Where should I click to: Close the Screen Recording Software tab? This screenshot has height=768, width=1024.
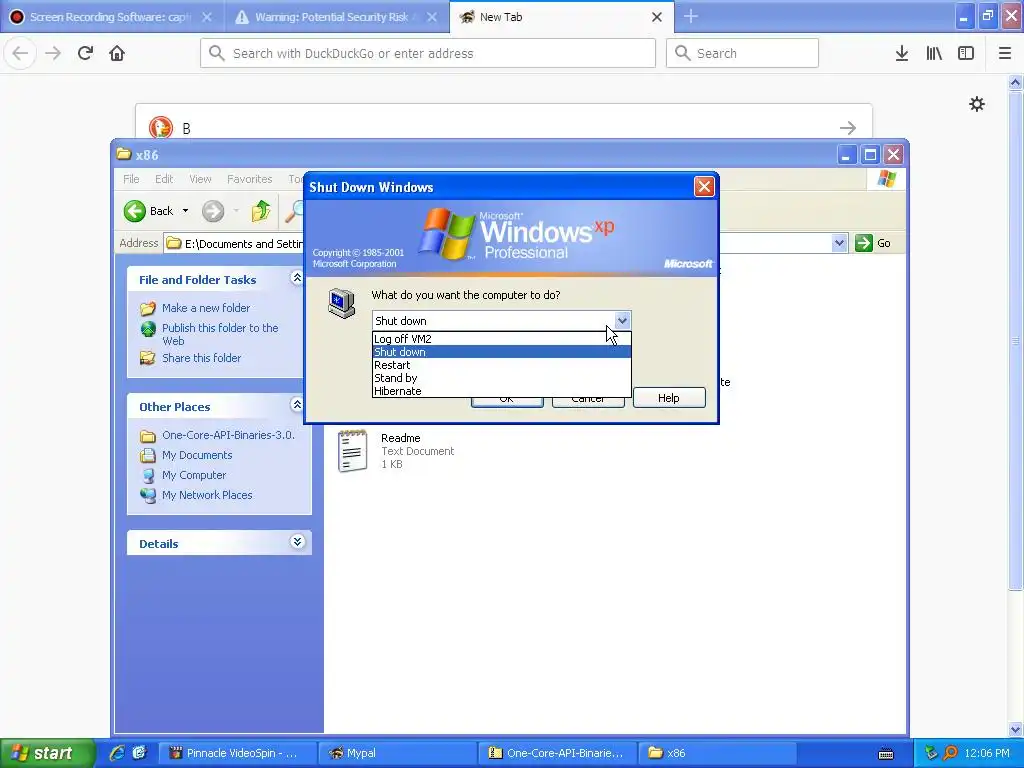click(x=206, y=17)
